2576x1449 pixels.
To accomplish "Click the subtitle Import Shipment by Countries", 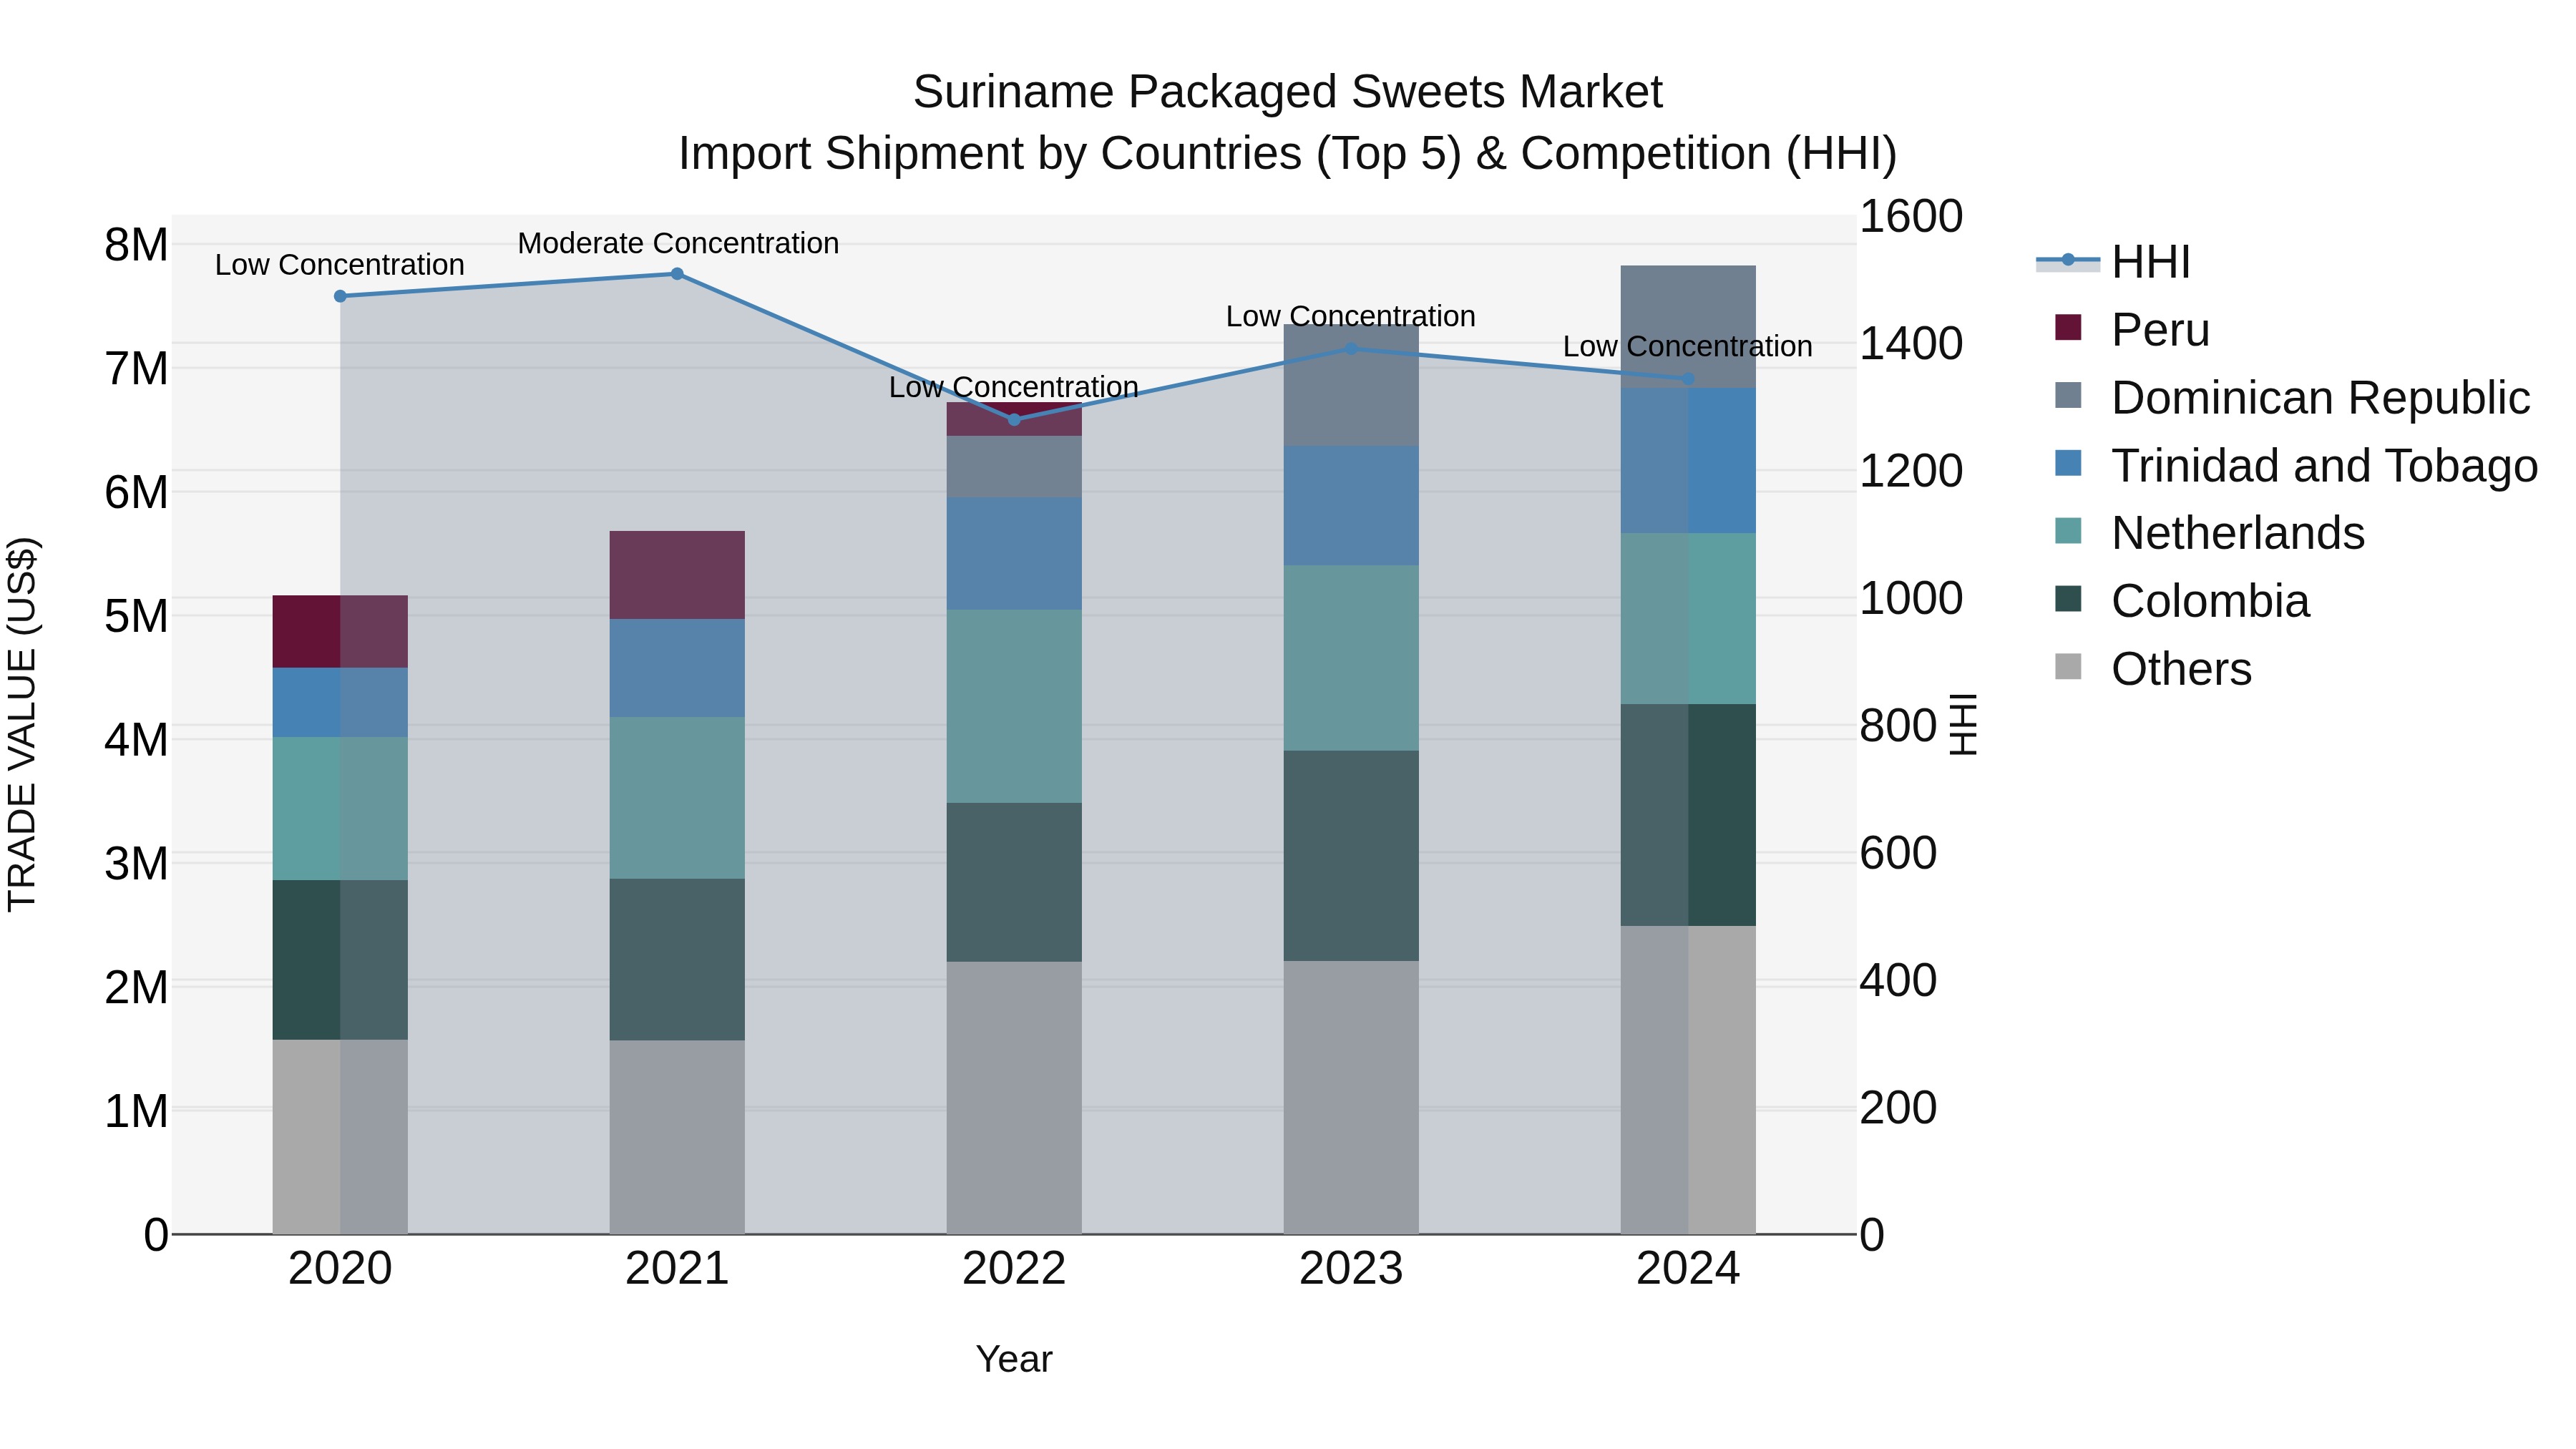I will click(1287, 154).
